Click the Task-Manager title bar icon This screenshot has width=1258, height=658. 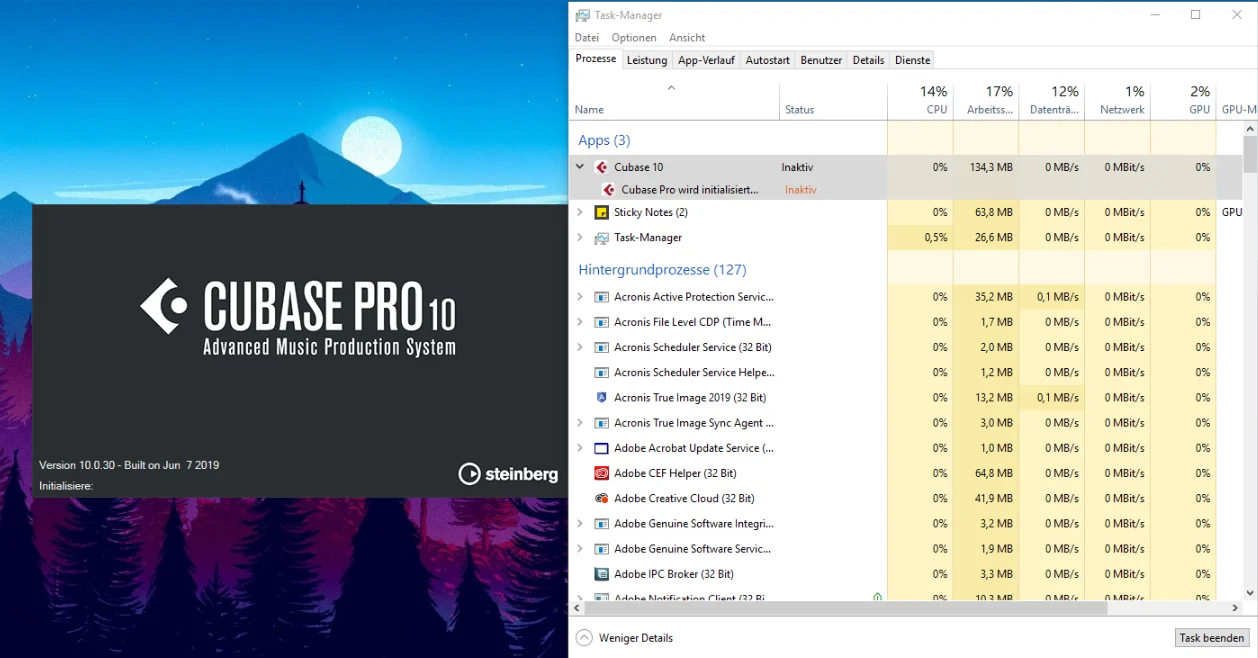(582, 15)
